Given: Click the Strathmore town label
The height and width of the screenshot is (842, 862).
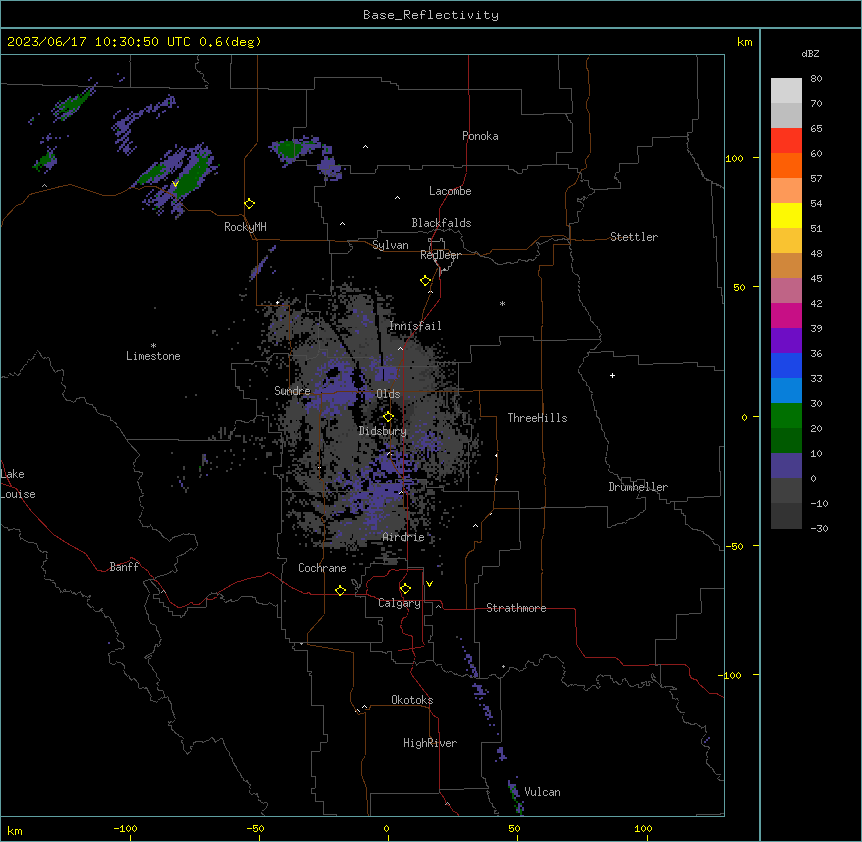Looking at the screenshot, I should click(x=516, y=608).
